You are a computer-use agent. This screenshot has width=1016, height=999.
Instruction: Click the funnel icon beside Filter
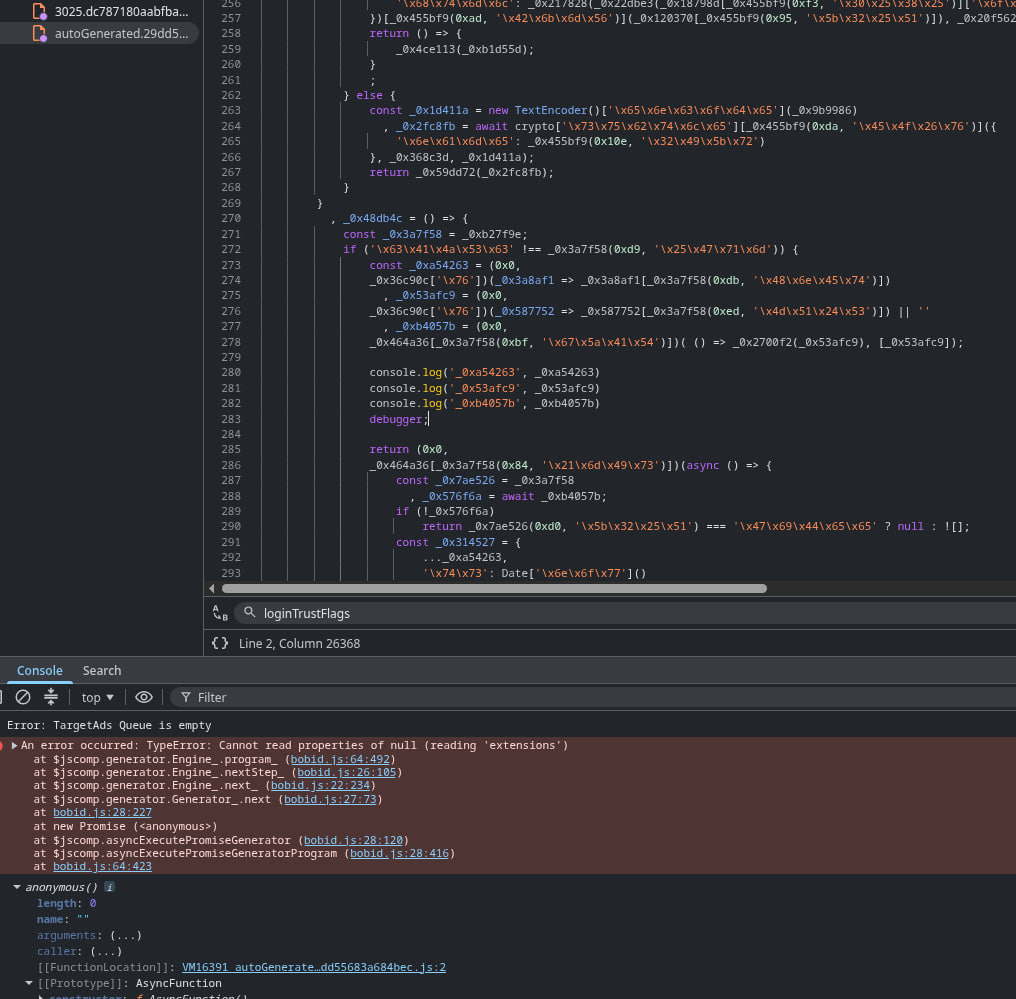click(186, 697)
